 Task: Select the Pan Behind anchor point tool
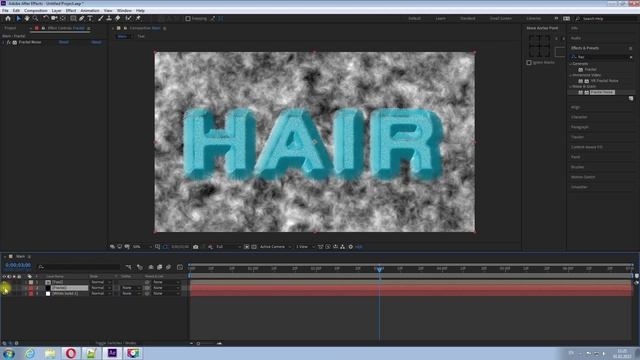point(62,18)
